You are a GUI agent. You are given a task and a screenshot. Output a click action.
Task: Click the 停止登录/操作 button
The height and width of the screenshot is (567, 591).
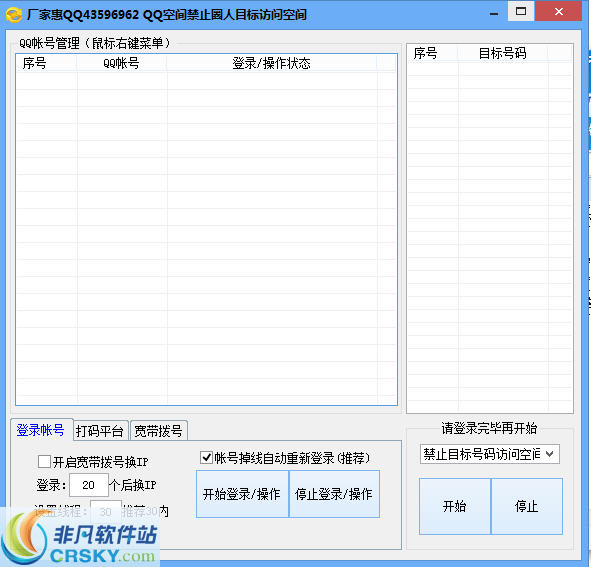pyautogui.click(x=334, y=494)
